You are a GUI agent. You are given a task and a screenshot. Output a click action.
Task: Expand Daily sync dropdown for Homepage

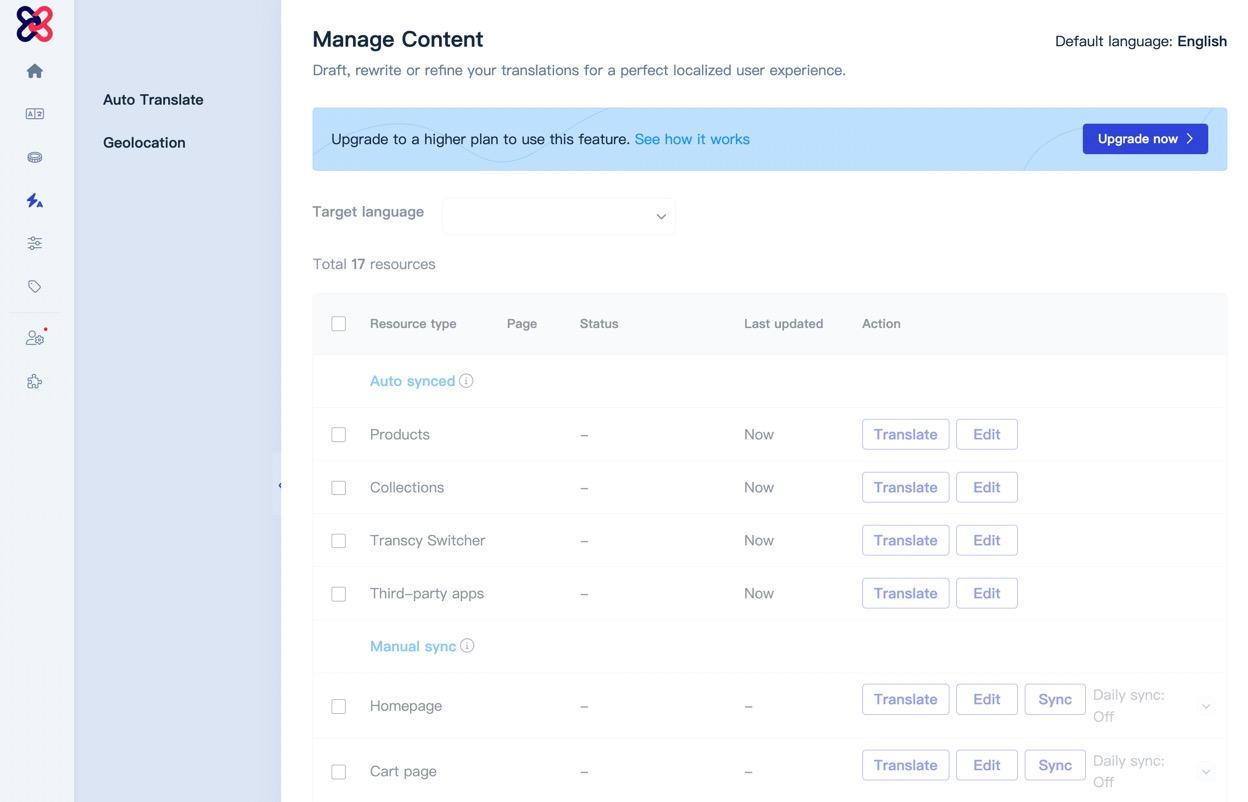[1206, 706]
